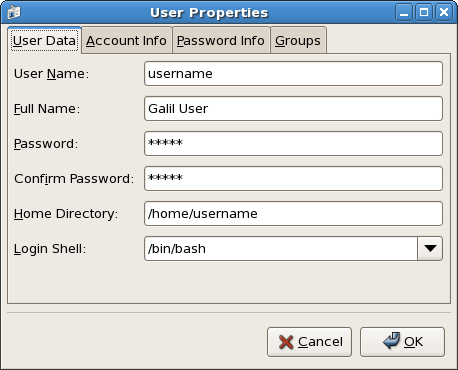Click the User Properties title text
This screenshot has width=458, height=370.
(209, 13)
